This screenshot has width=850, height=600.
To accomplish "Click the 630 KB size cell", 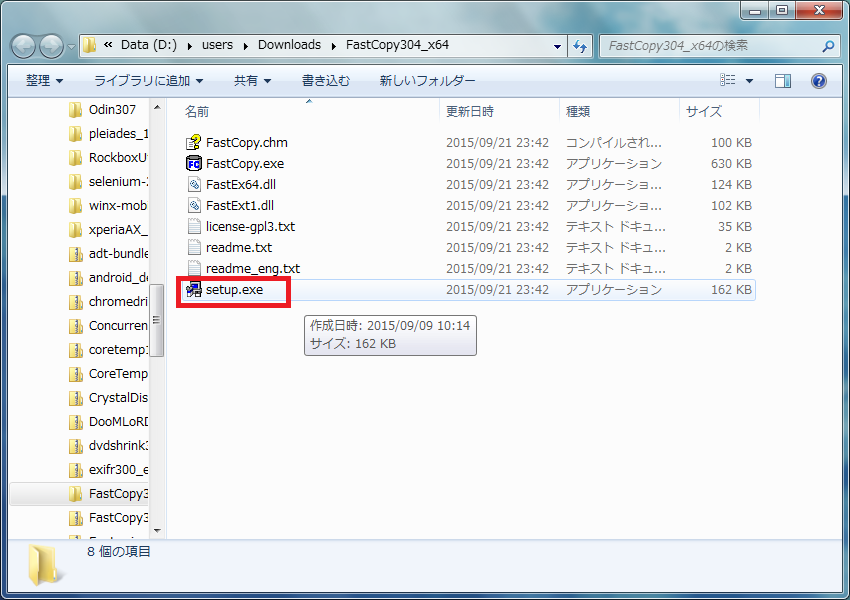I will [731, 163].
